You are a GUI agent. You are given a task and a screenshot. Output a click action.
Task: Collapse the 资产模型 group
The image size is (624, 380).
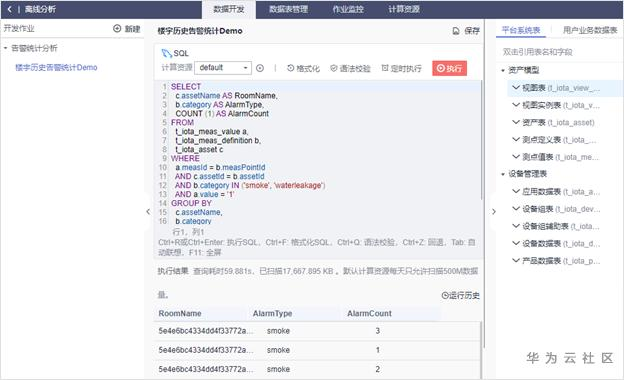click(503, 70)
